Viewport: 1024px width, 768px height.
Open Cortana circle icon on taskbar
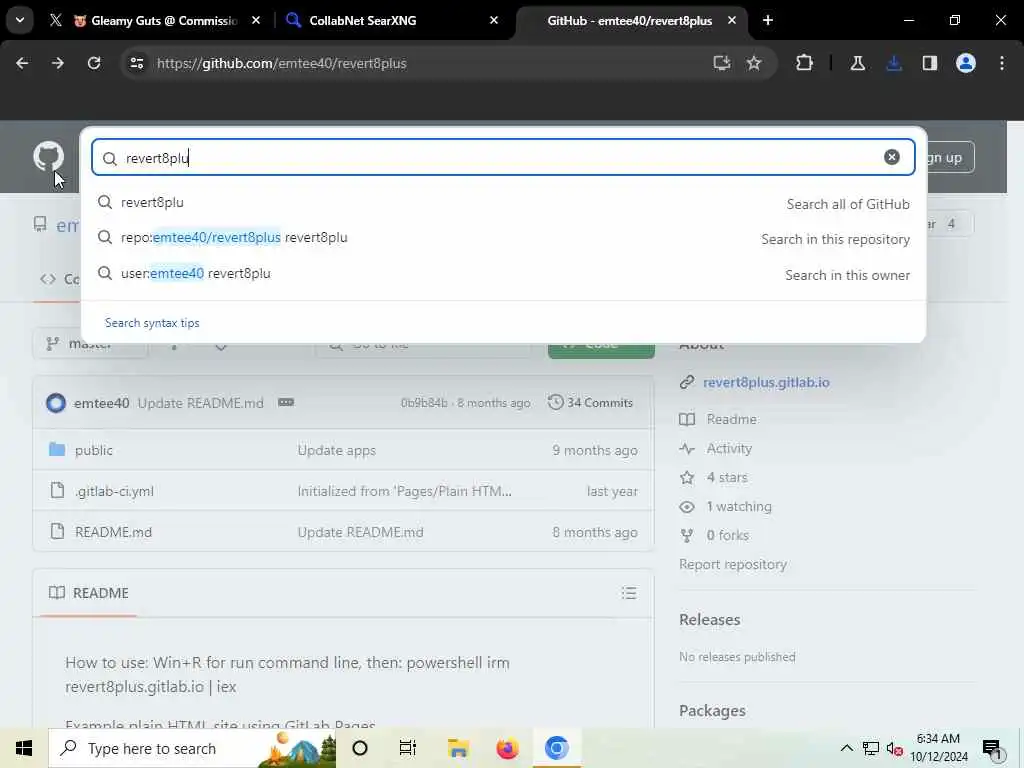[x=360, y=748]
